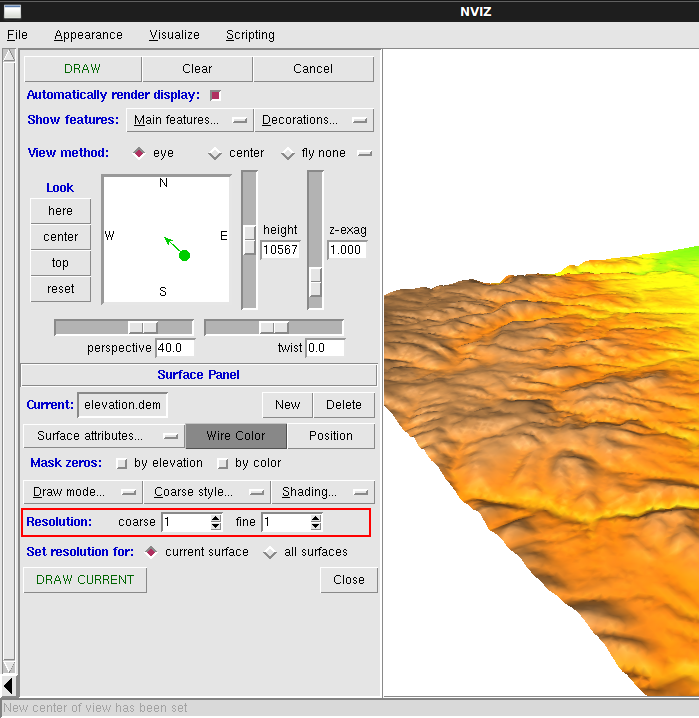Image resolution: width=699 pixels, height=718 pixels.
Task: Open the Main features dropdown
Action: point(189,120)
